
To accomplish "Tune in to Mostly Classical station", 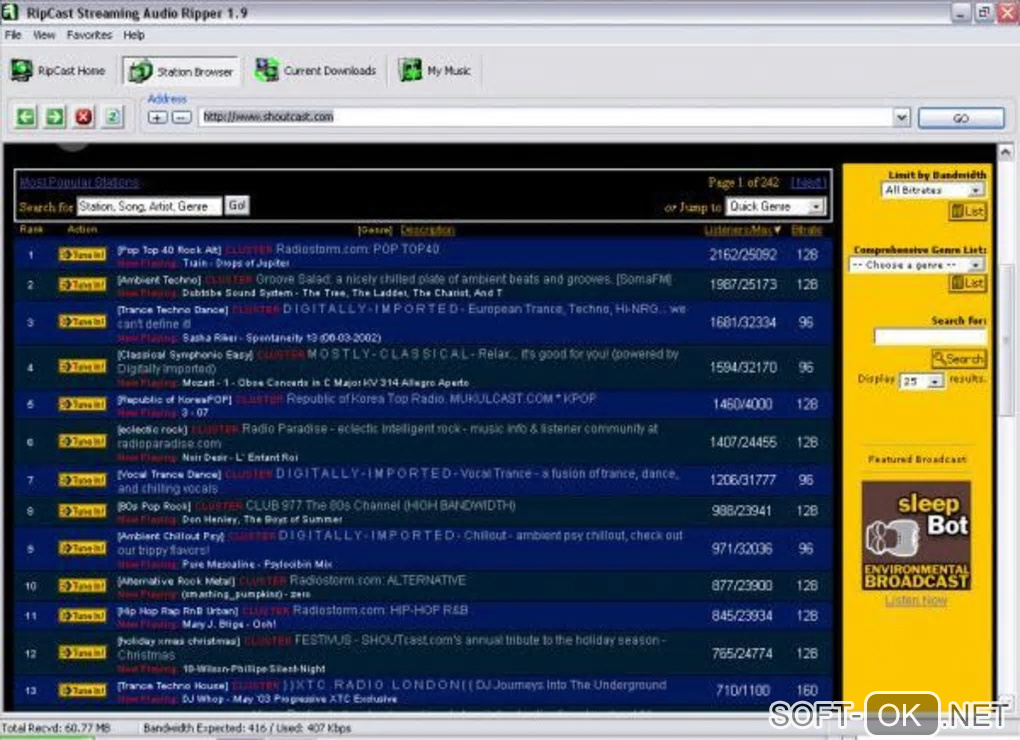I will 82,367.
